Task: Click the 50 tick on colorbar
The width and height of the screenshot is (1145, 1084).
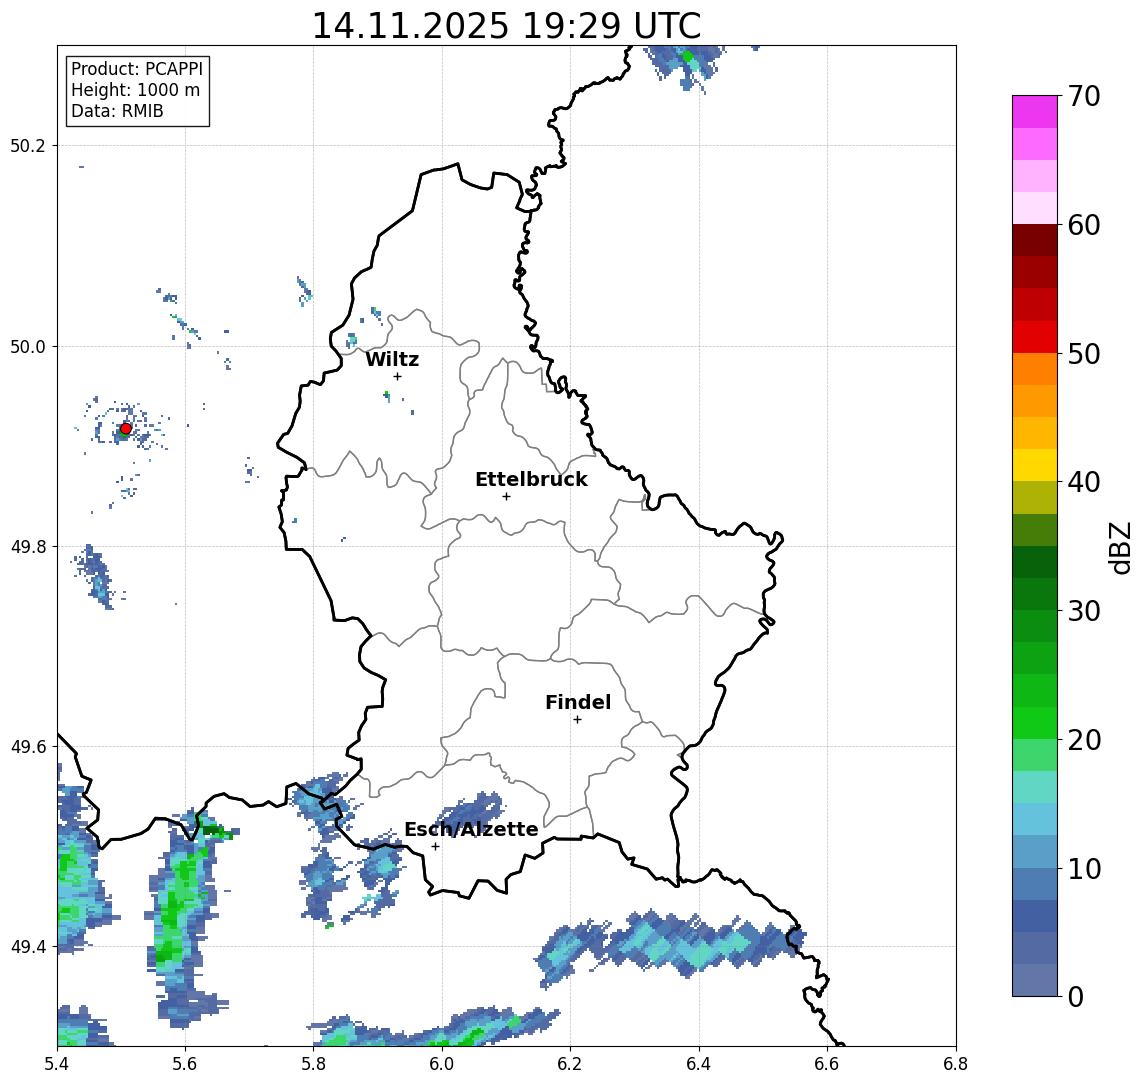Action: pyautogui.click(x=1084, y=354)
